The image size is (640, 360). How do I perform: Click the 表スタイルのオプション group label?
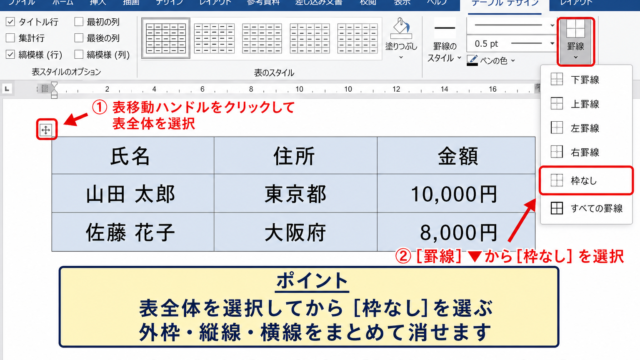coord(67,72)
